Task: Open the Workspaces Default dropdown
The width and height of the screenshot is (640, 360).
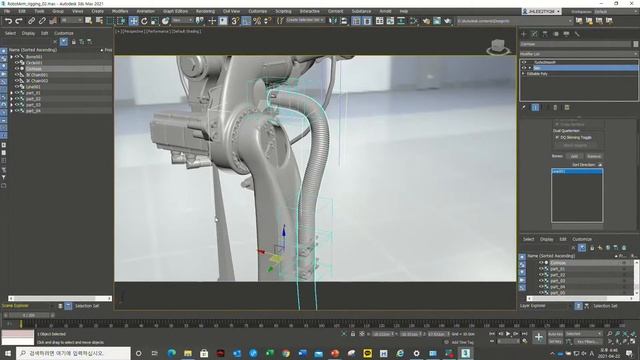Action: coord(616,11)
